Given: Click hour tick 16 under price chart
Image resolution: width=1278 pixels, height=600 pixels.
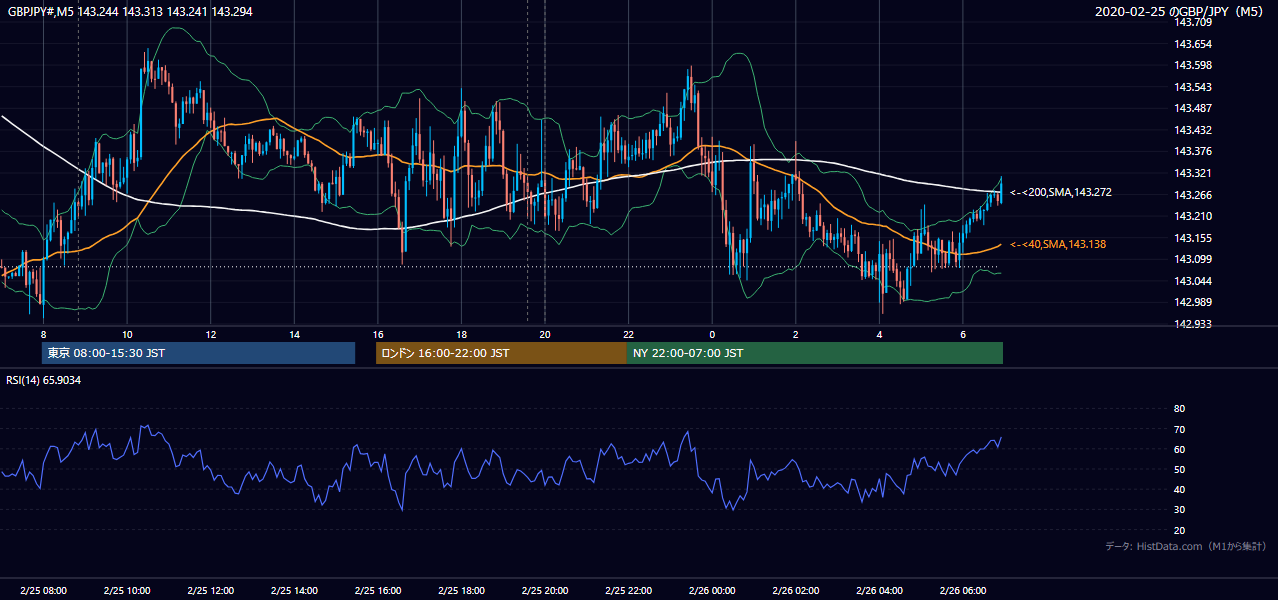Looking at the screenshot, I should pyautogui.click(x=378, y=334).
